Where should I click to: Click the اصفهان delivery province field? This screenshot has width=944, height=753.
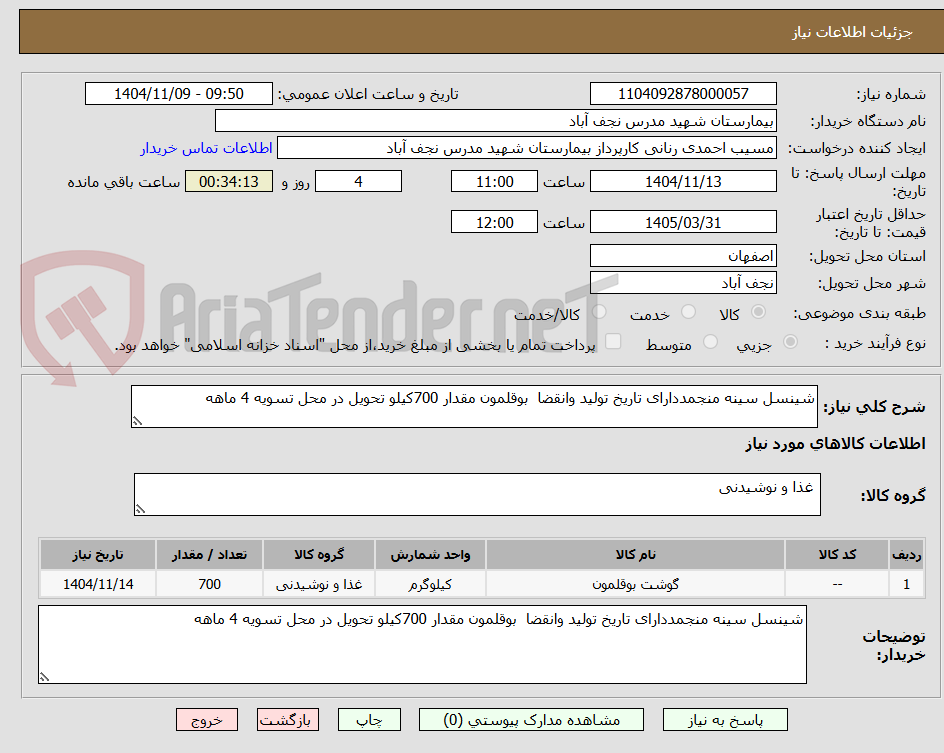[683, 256]
